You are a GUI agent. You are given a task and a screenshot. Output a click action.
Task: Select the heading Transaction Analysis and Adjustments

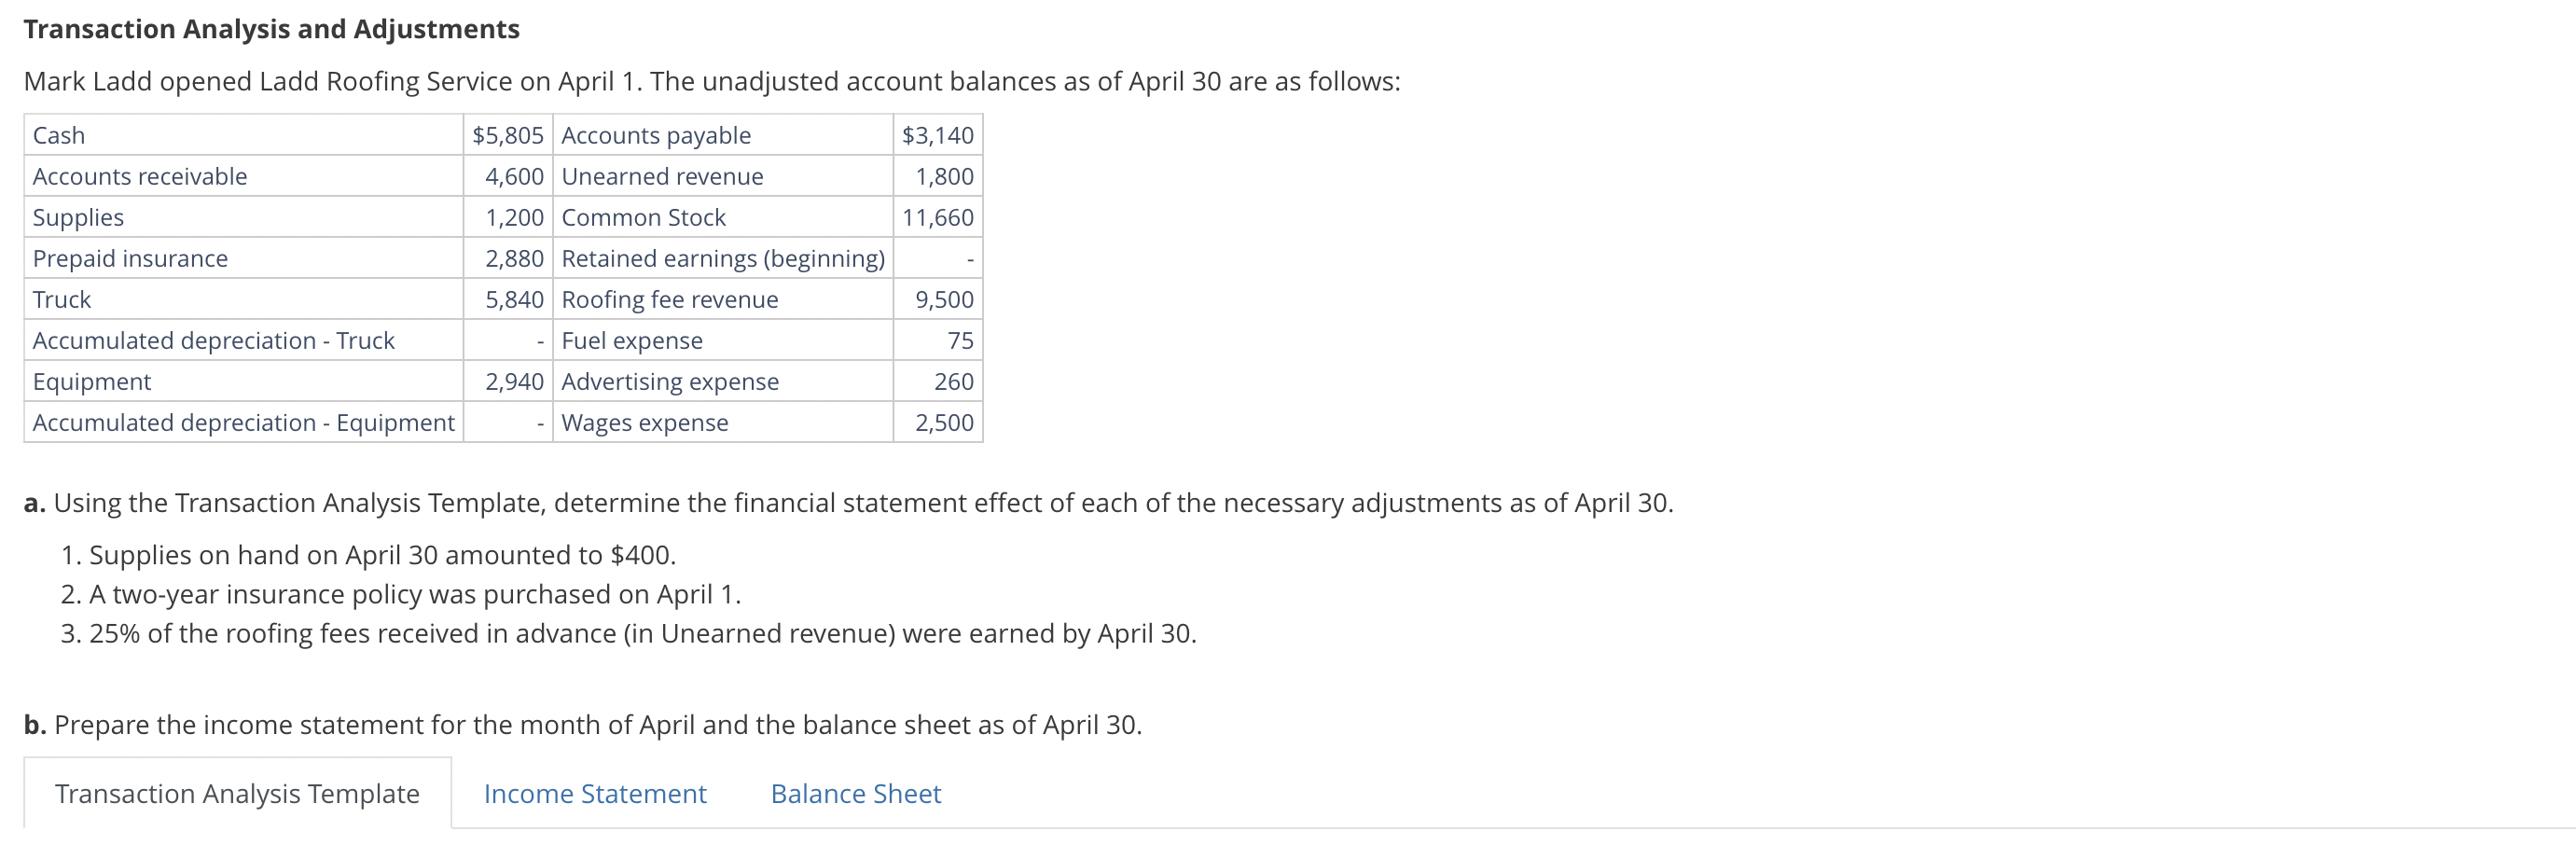[x=271, y=28]
